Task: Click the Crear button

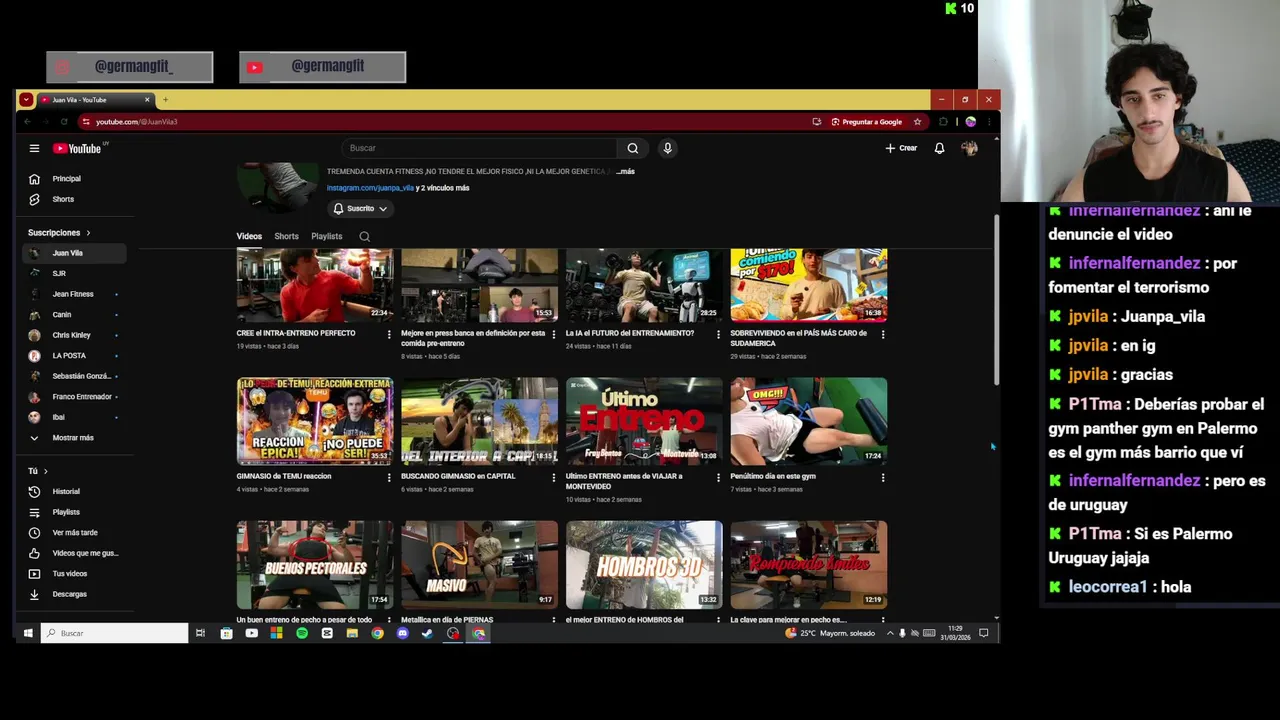Action: coord(901,148)
